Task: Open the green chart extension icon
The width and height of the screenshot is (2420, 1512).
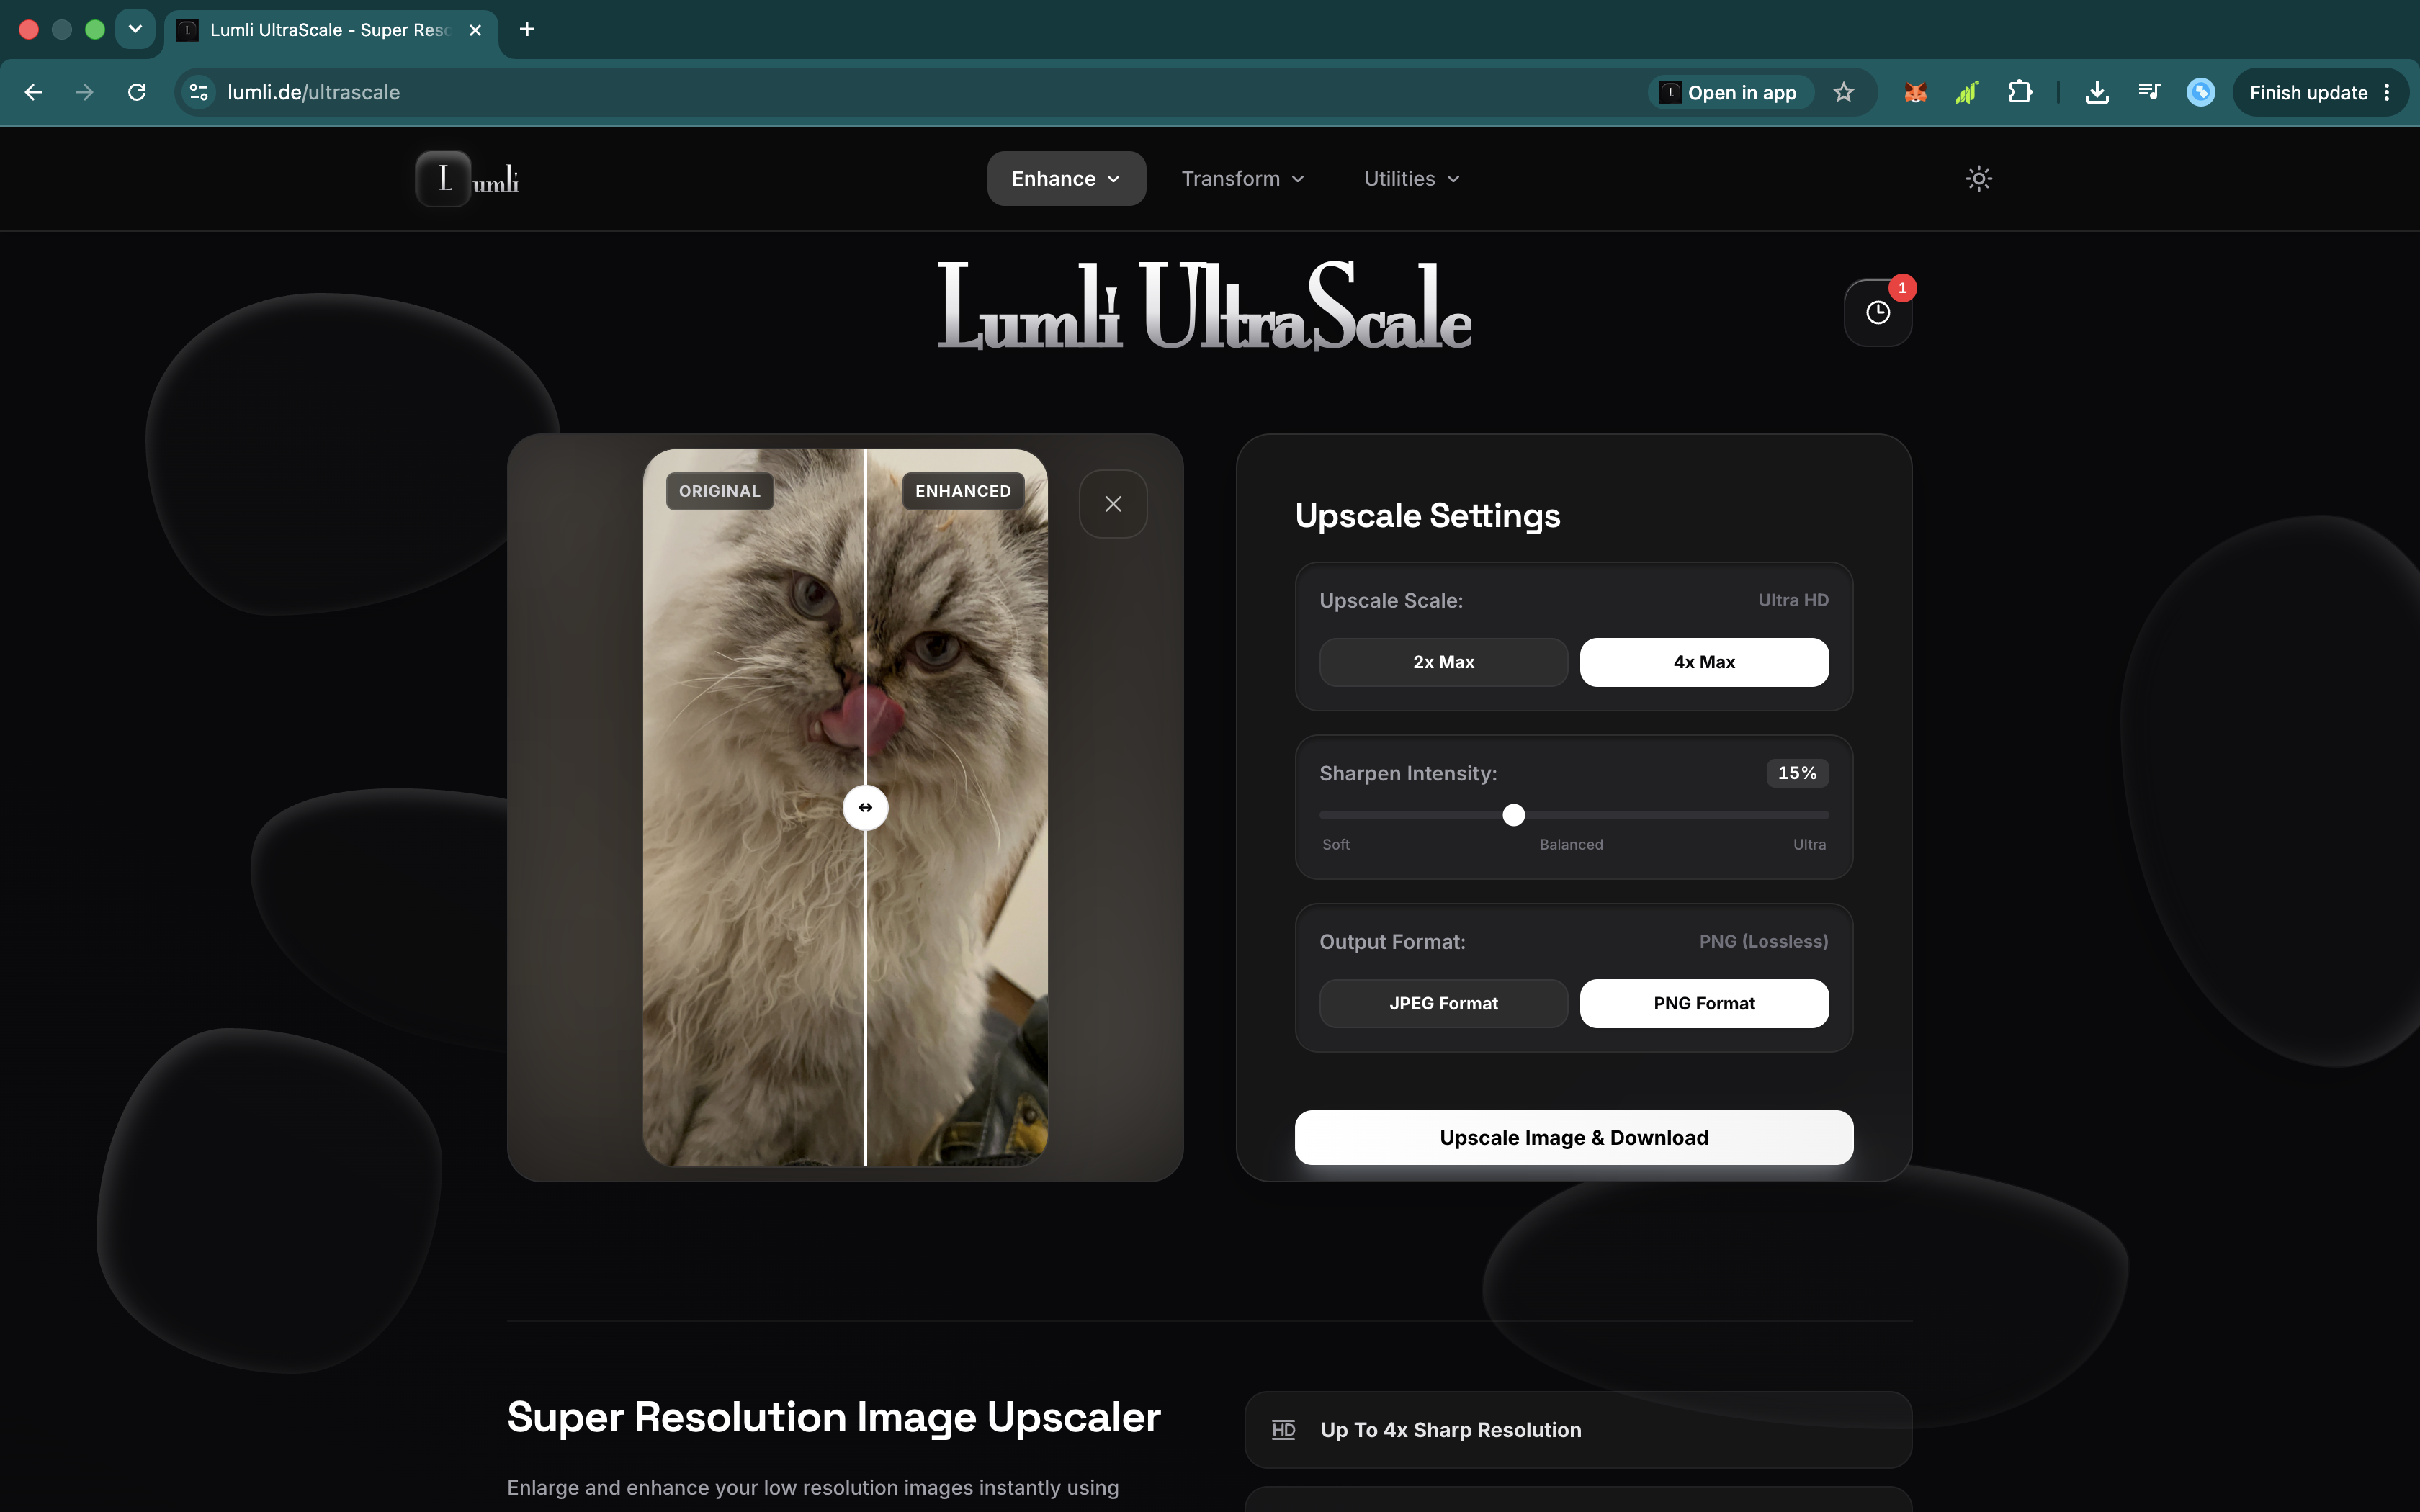Action: click(1967, 92)
